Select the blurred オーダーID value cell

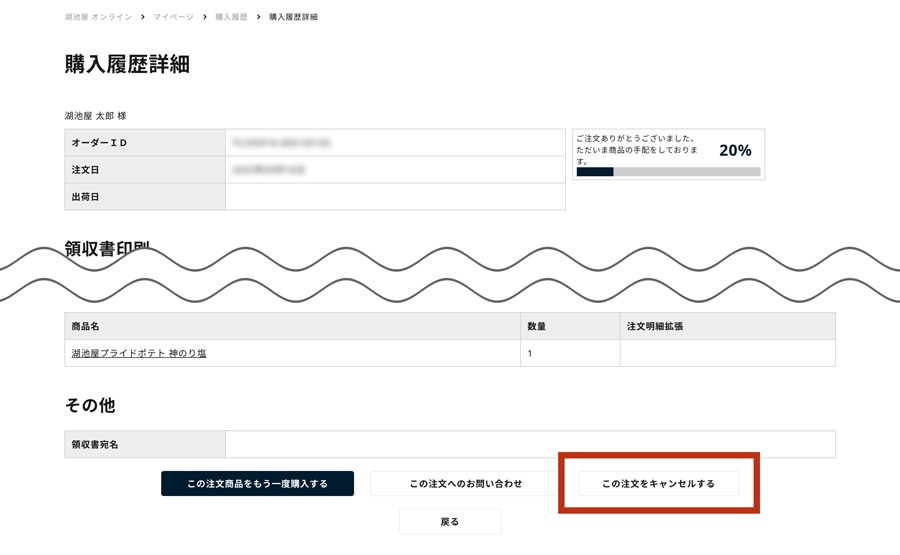pyautogui.click(x=395, y=143)
